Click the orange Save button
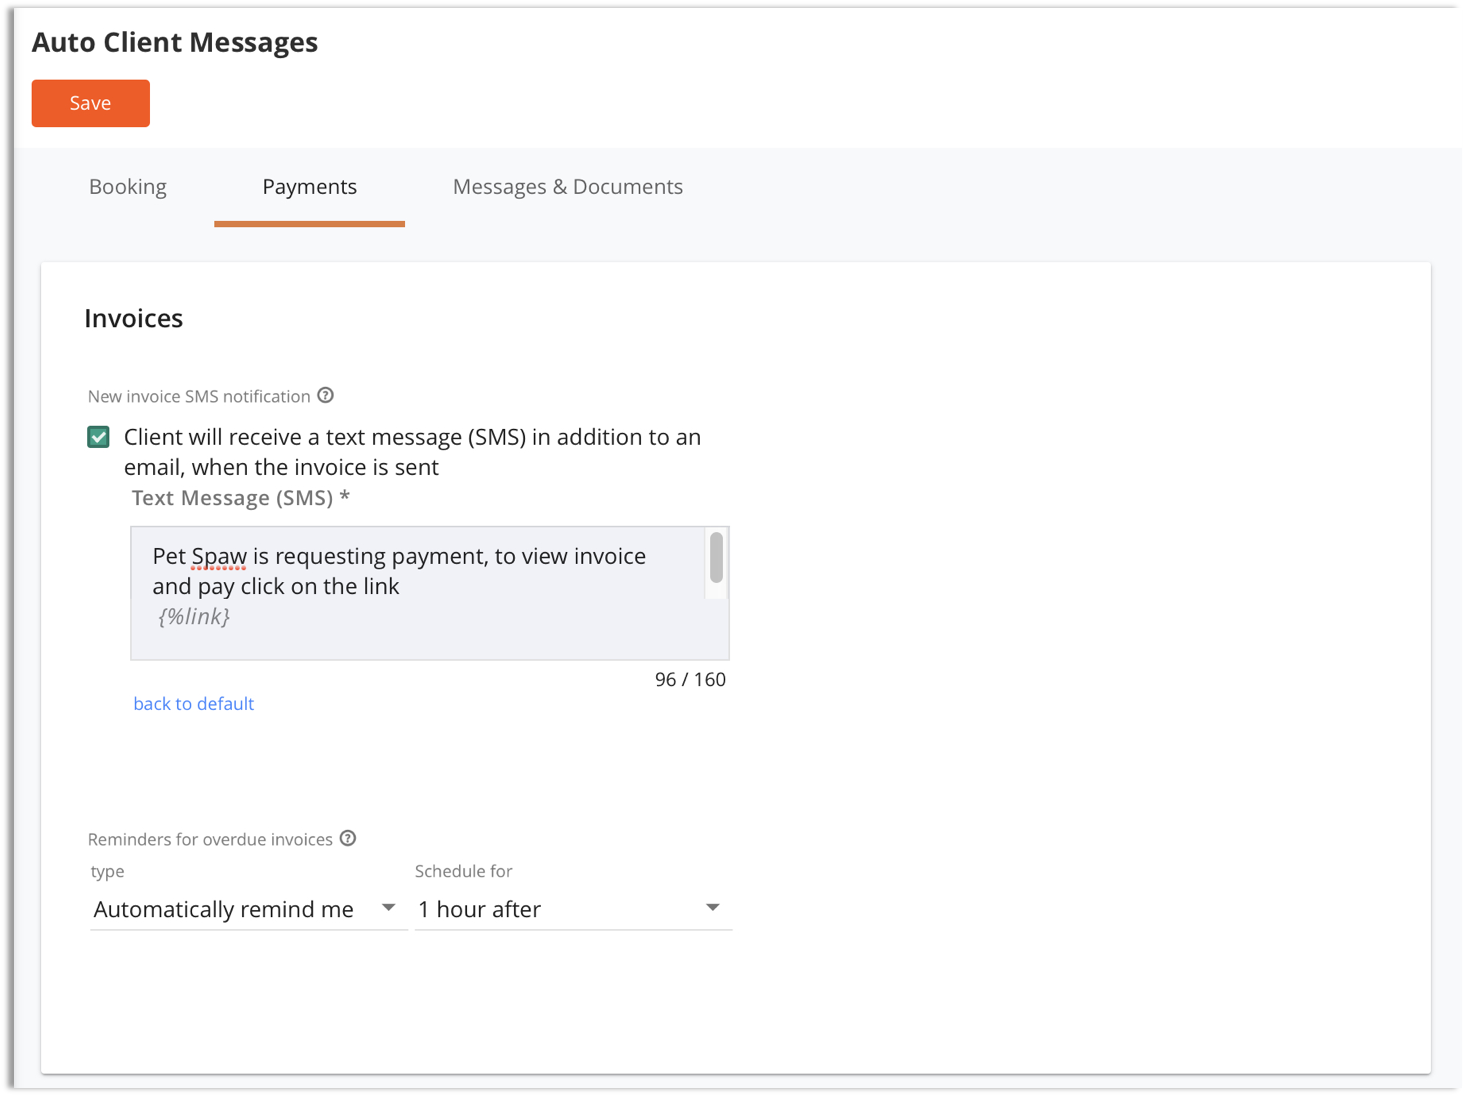1464x1096 pixels. [90, 103]
